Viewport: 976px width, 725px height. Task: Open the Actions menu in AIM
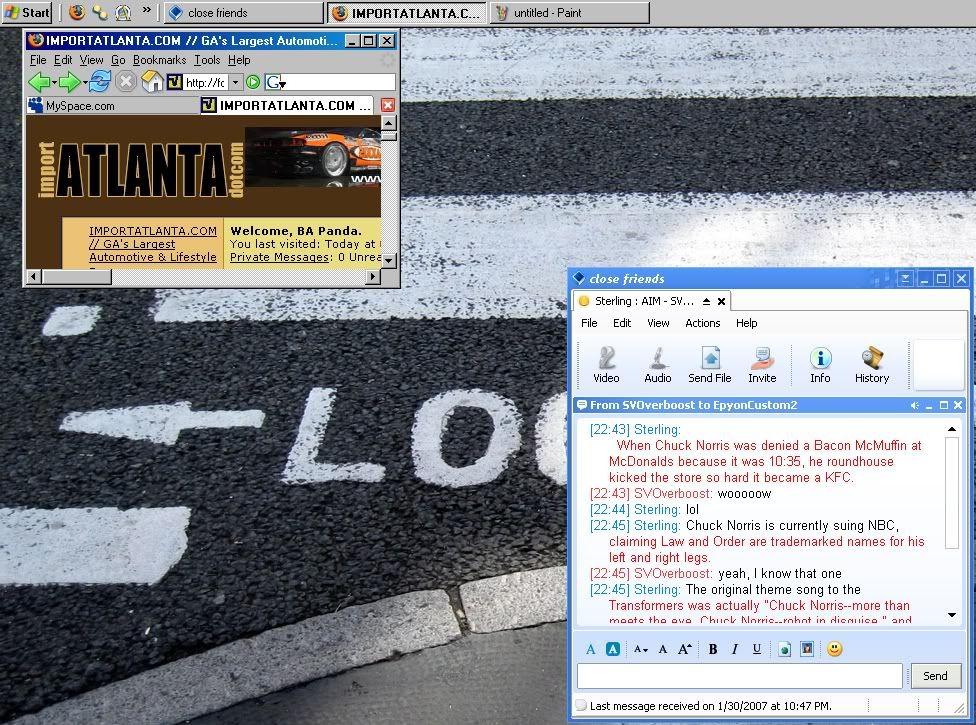click(x=702, y=323)
